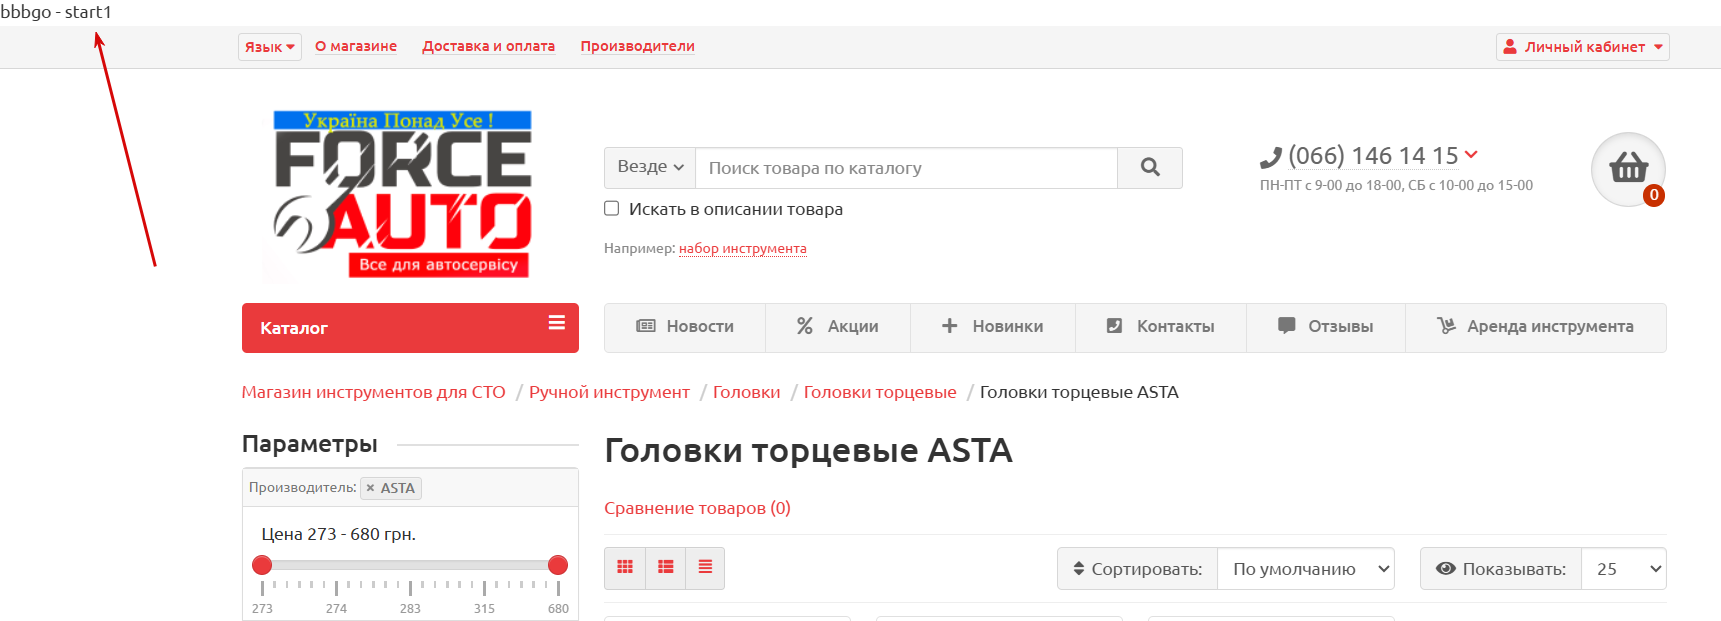Click the user icon in Личный кабинет
This screenshot has width=1721, height=621.
tap(1510, 46)
